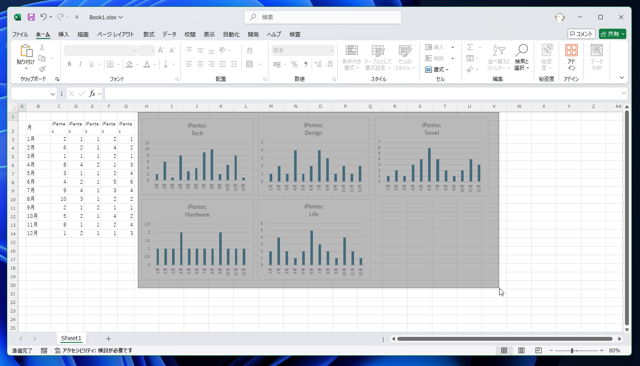Click the zoom slider handle
The image size is (640, 366).
pyautogui.click(x=572, y=350)
